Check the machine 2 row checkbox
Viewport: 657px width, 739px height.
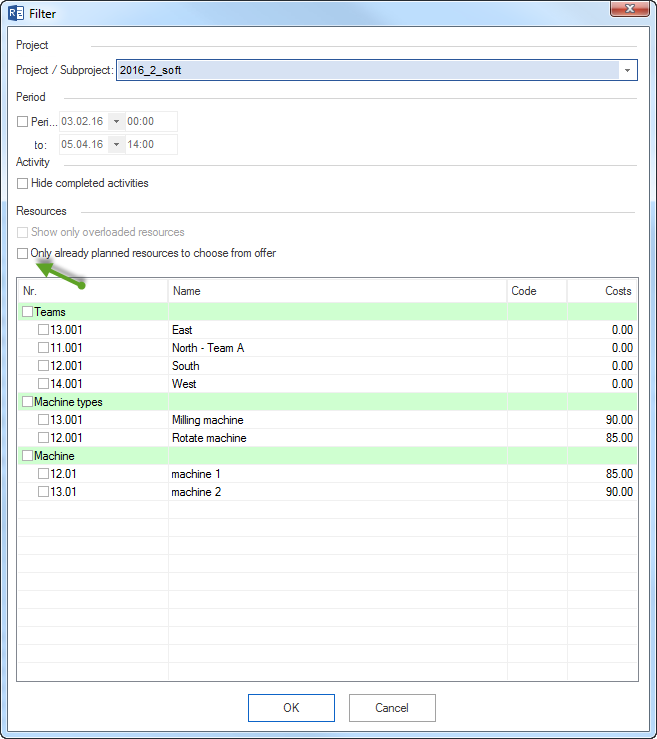[43, 492]
